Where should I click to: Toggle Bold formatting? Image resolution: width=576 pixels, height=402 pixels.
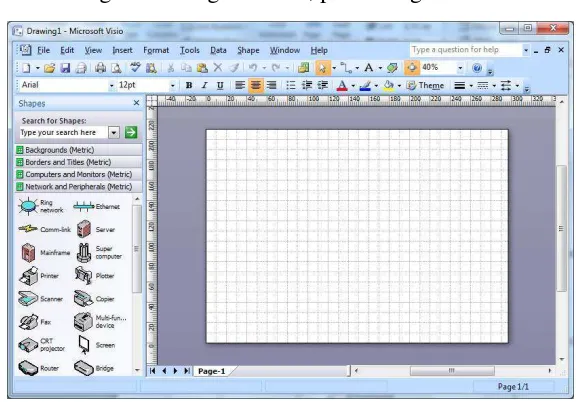[189, 86]
